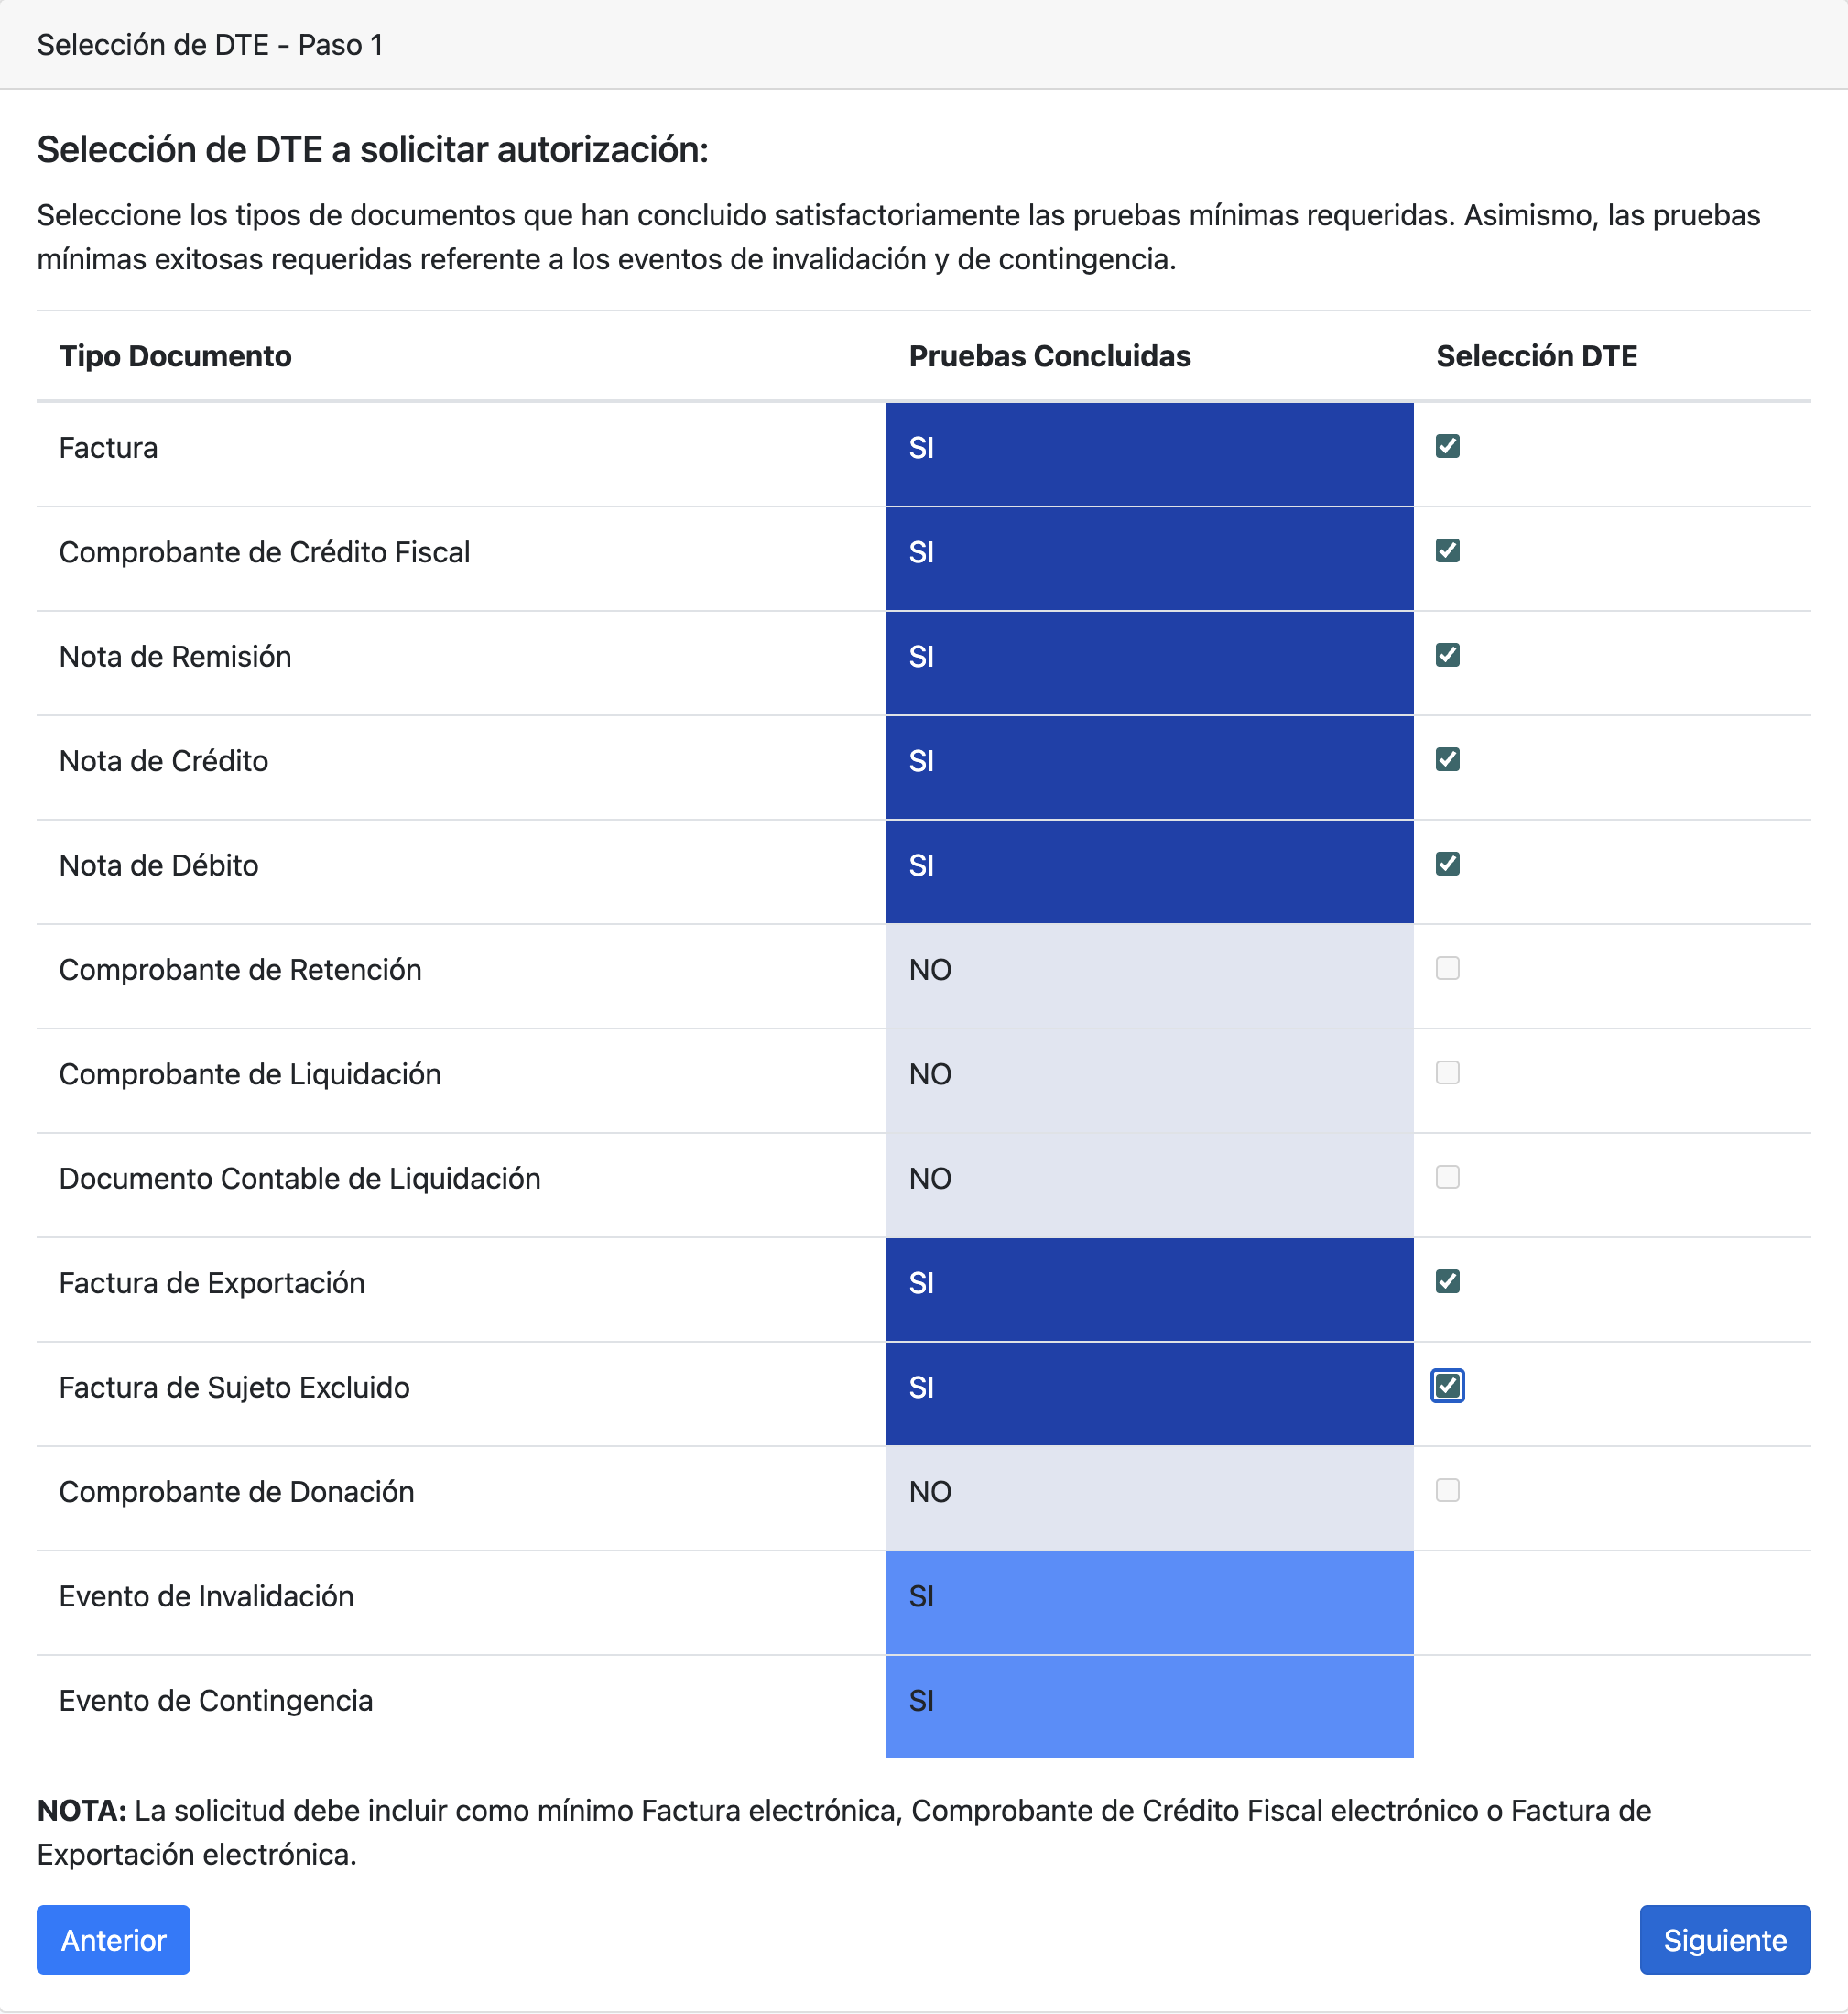Click the Selección DTE column header
The width and height of the screenshot is (1848, 2014).
1536,356
